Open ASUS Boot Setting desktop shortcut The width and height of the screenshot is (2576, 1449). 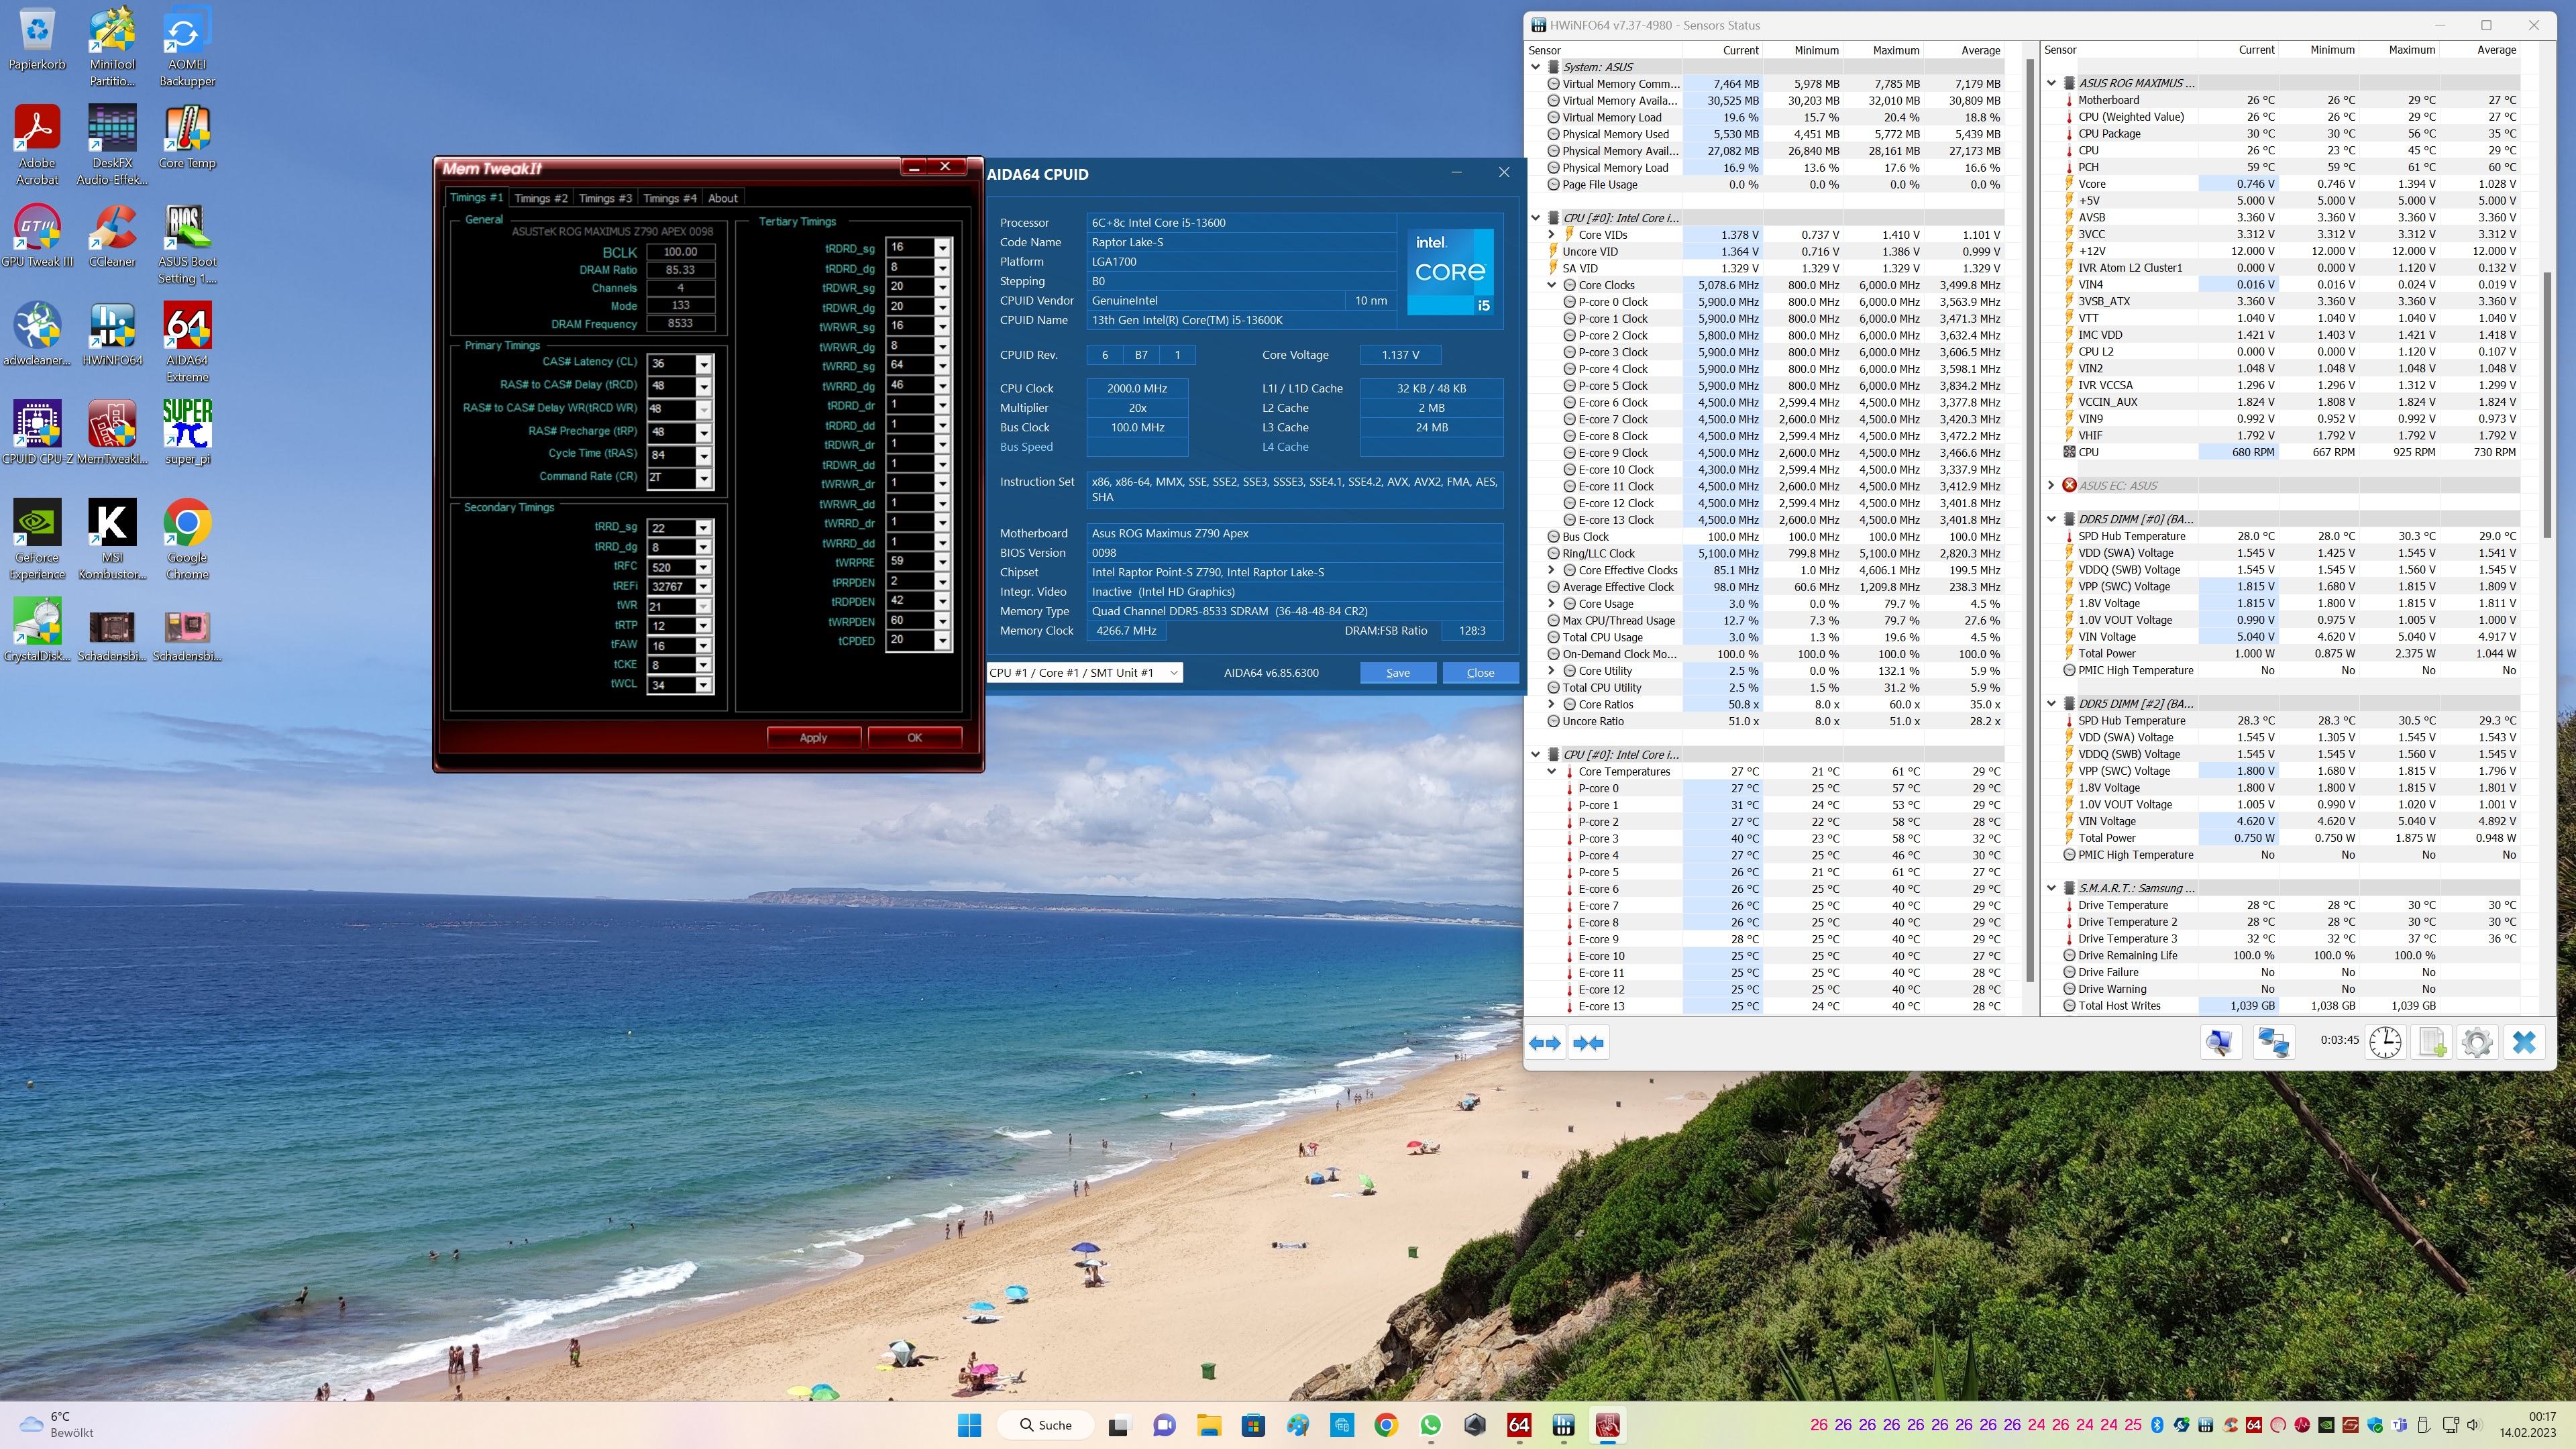pos(187,244)
